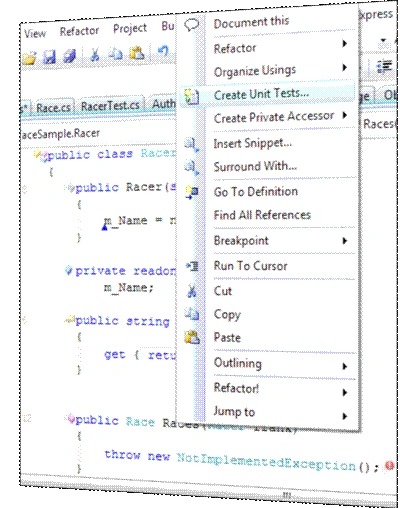The width and height of the screenshot is (400, 508).
Task: Click the 'm_Name;' field declaration
Action: point(128,287)
